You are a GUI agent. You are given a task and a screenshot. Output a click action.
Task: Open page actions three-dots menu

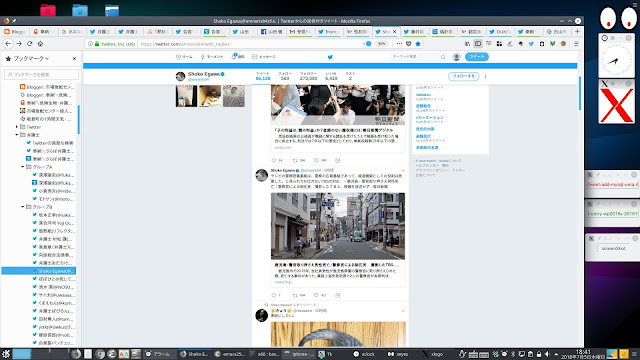(399, 44)
